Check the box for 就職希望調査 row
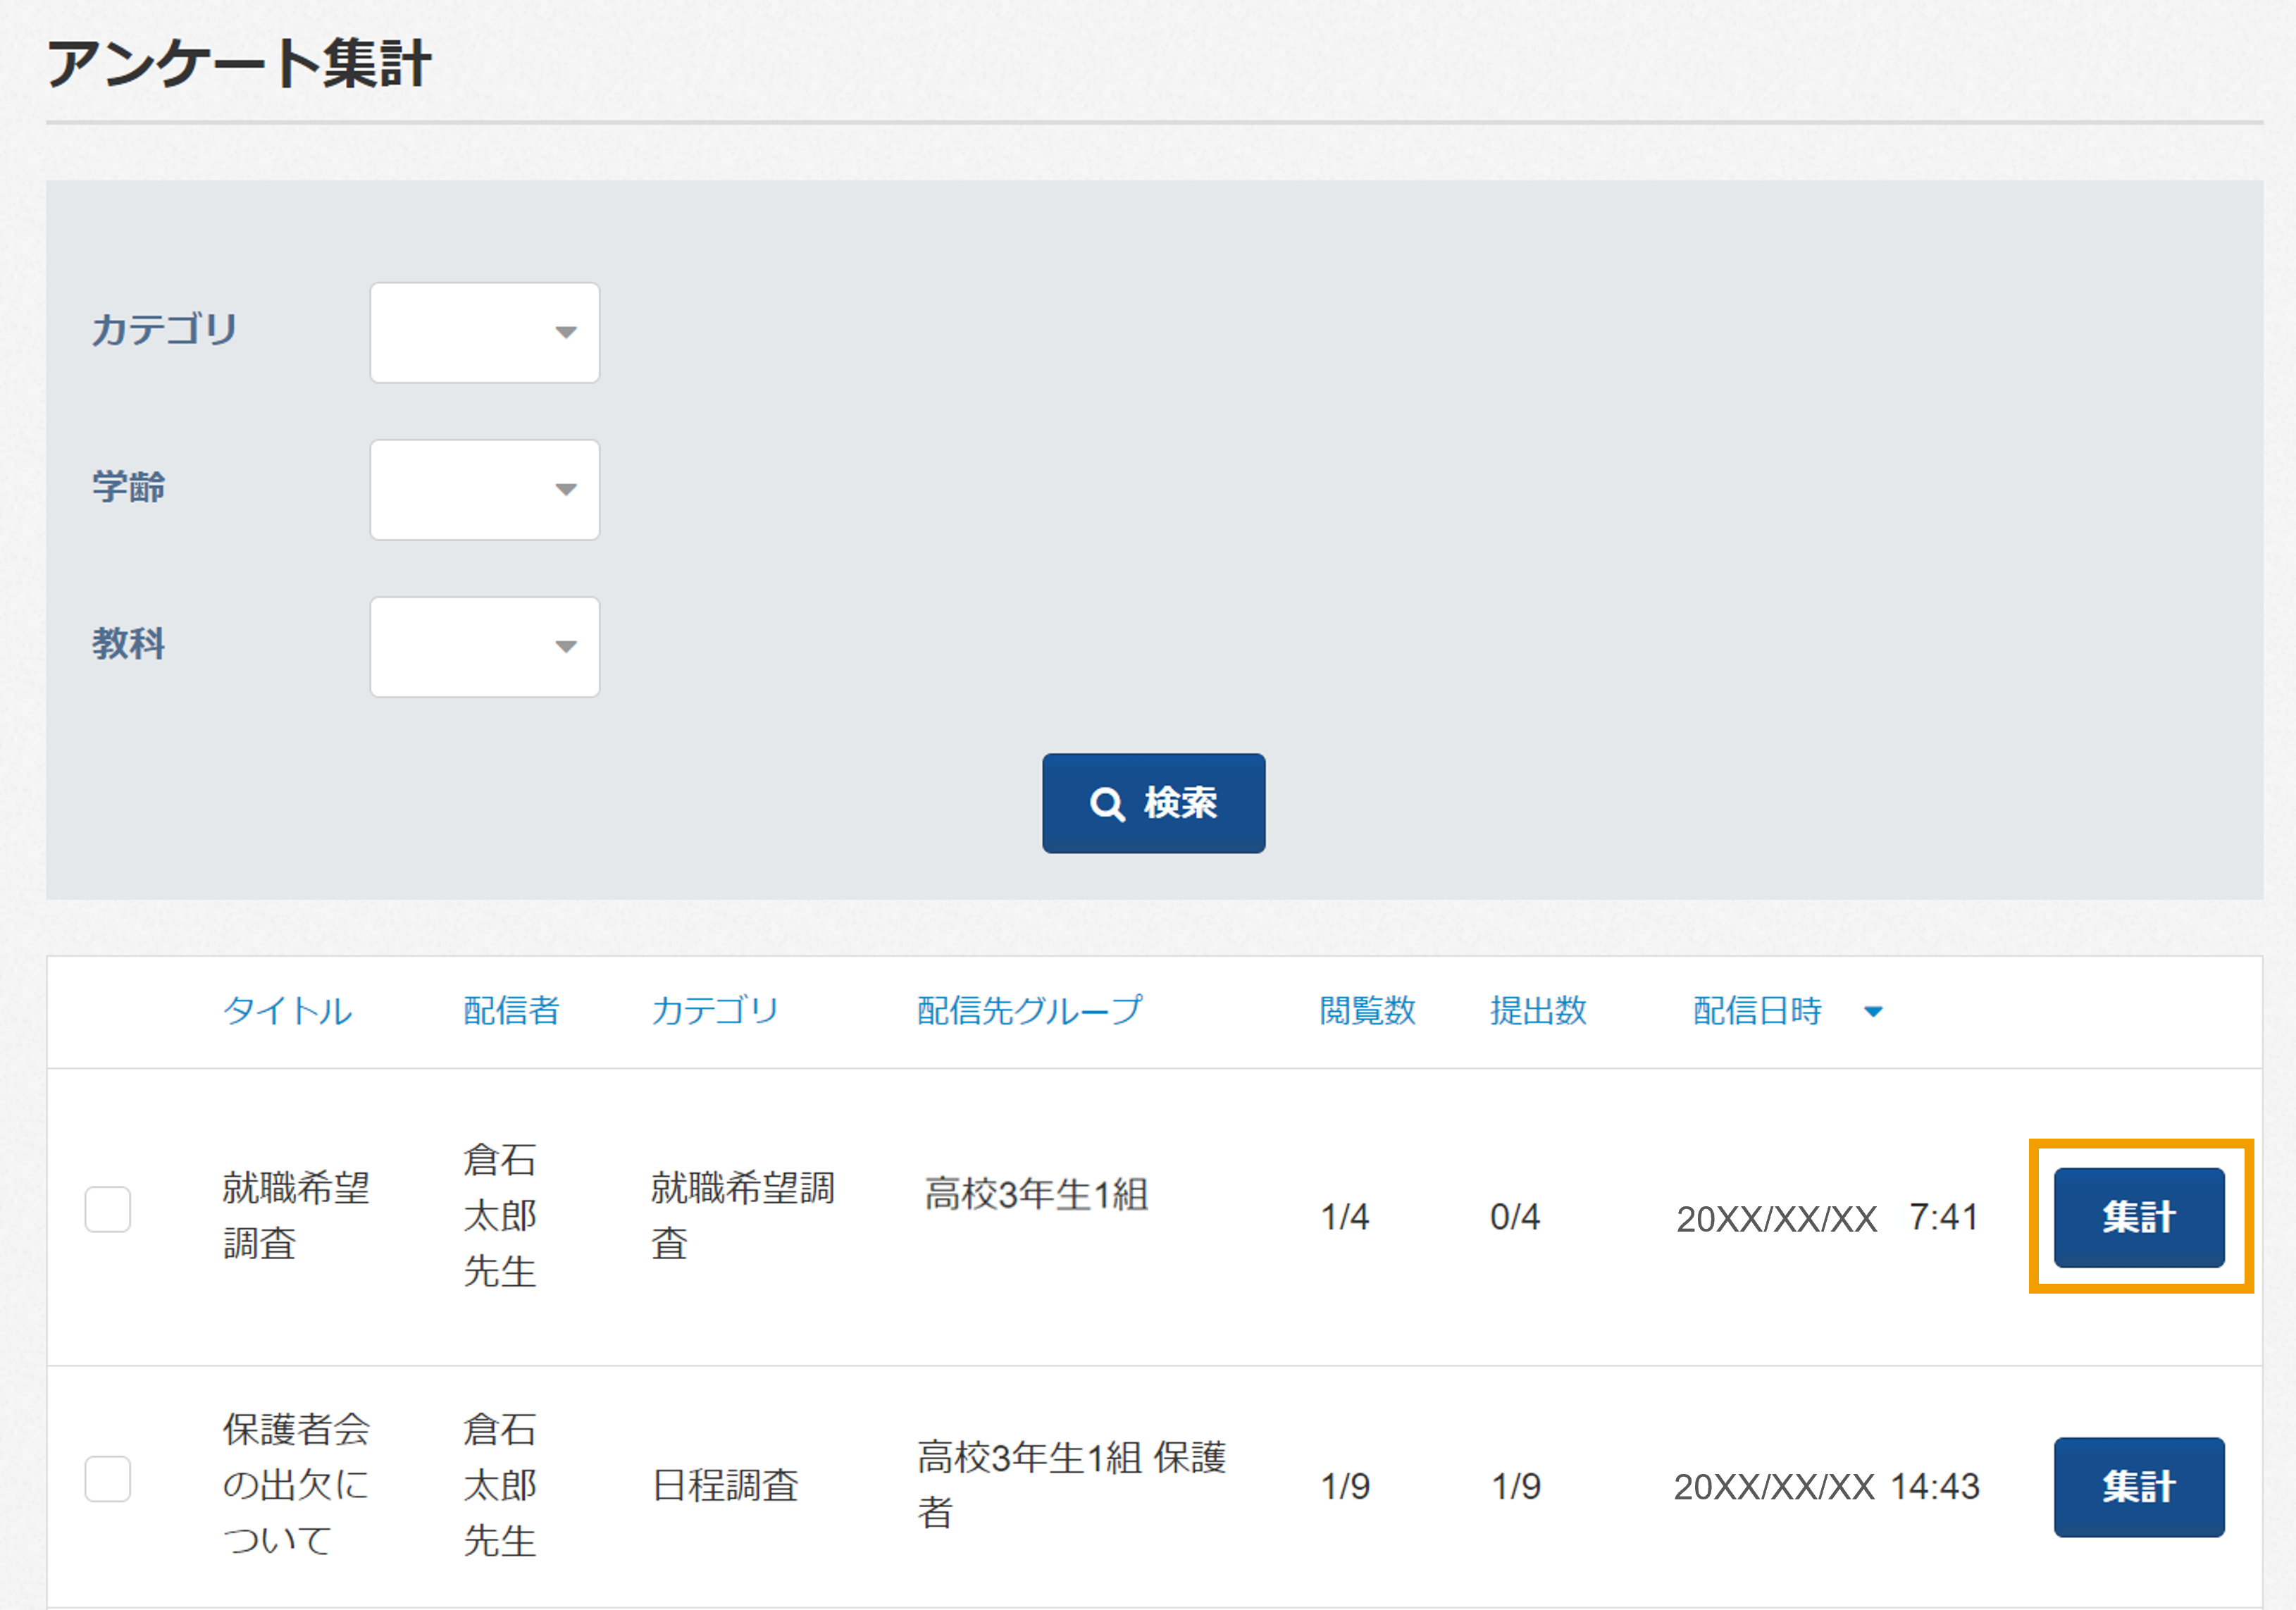 108,1210
